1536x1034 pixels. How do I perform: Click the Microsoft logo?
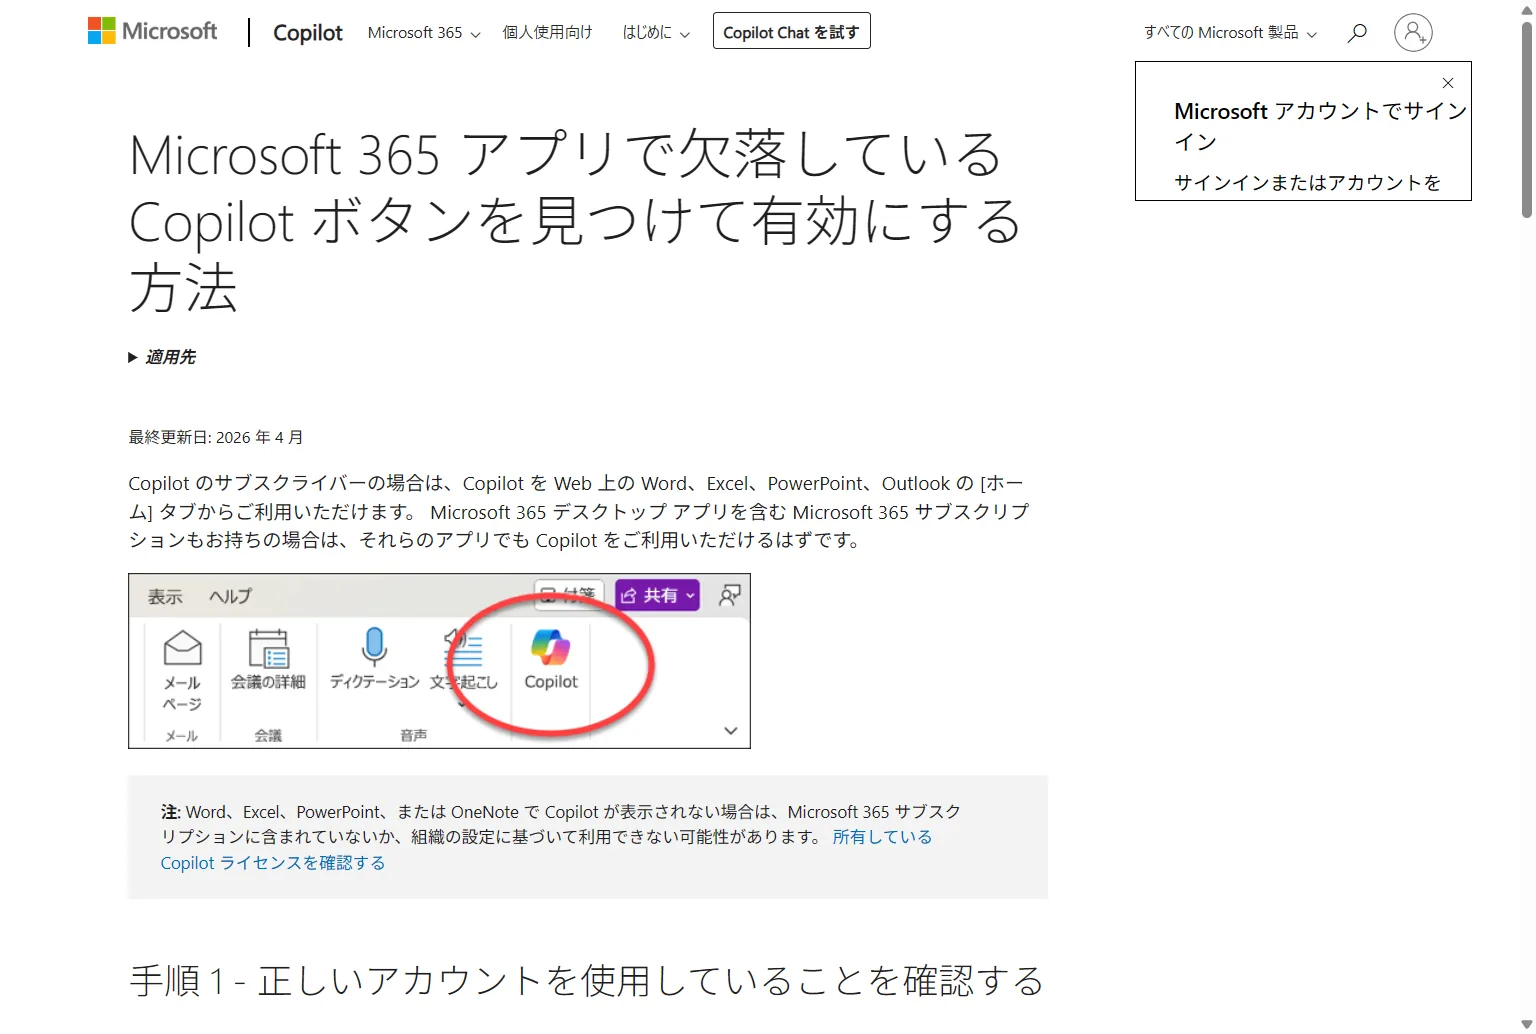(x=152, y=31)
